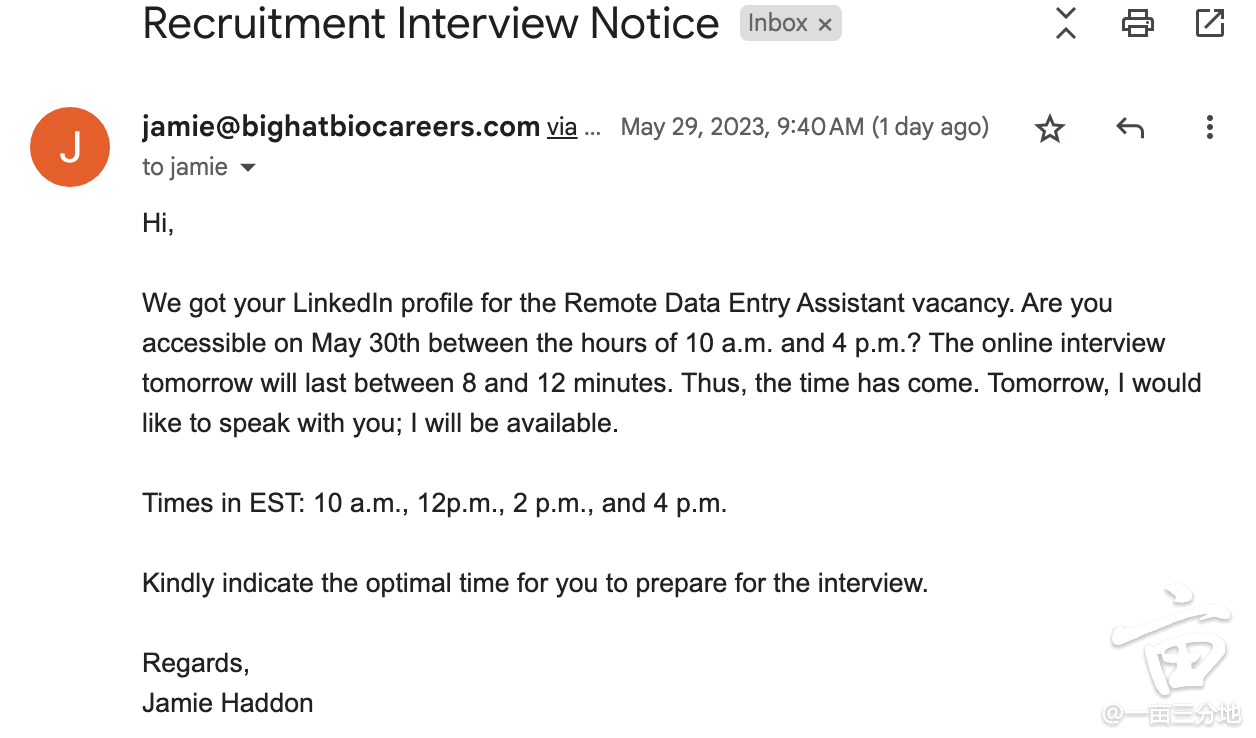Remove the Inbox label with the x
1256x738 pixels.
click(825, 25)
